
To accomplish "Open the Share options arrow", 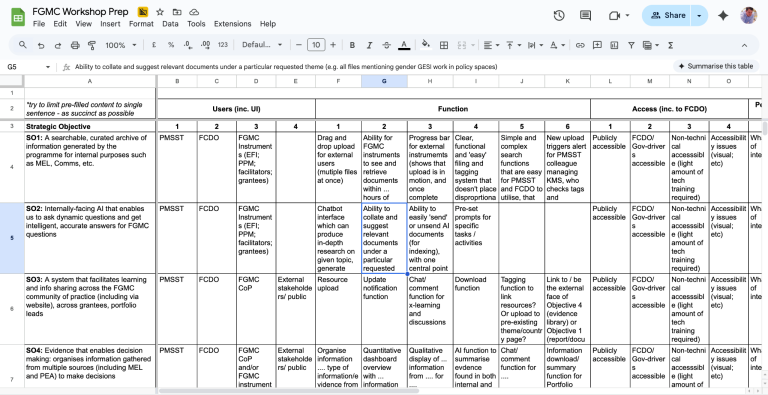I will 699,16.
